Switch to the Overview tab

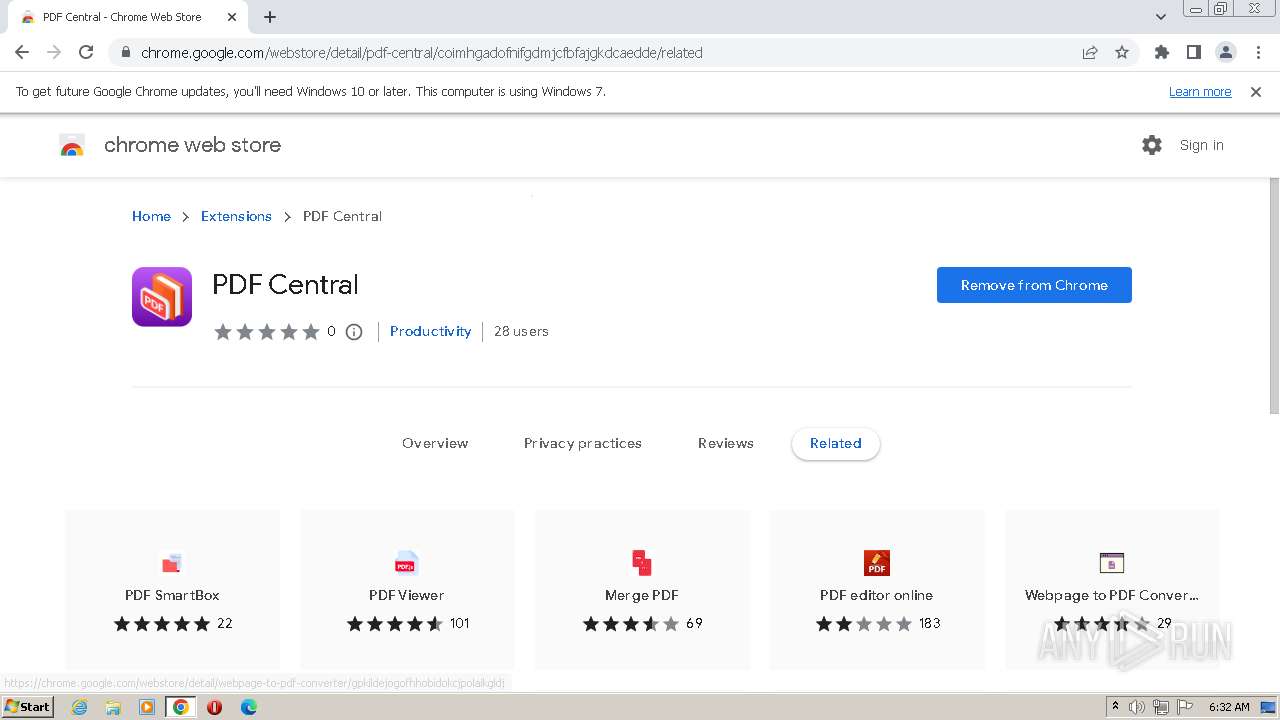435,443
